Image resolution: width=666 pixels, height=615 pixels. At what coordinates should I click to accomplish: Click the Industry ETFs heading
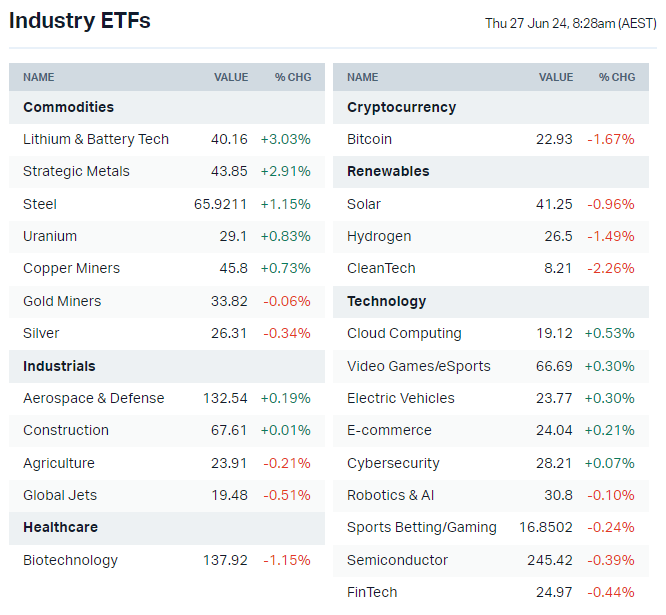[x=80, y=20]
